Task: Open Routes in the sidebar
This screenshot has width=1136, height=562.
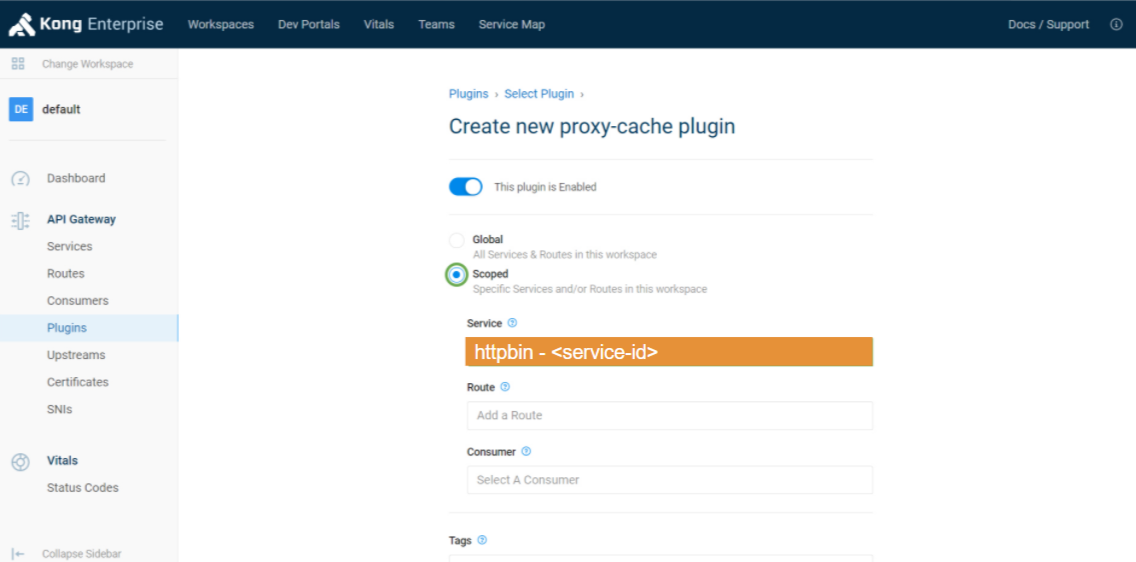Action: click(66, 274)
